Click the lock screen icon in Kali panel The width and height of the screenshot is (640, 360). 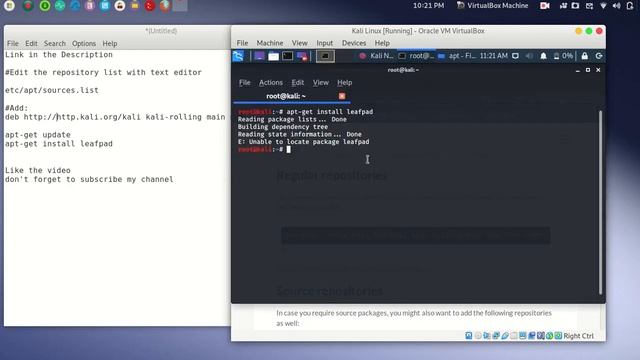(584, 56)
